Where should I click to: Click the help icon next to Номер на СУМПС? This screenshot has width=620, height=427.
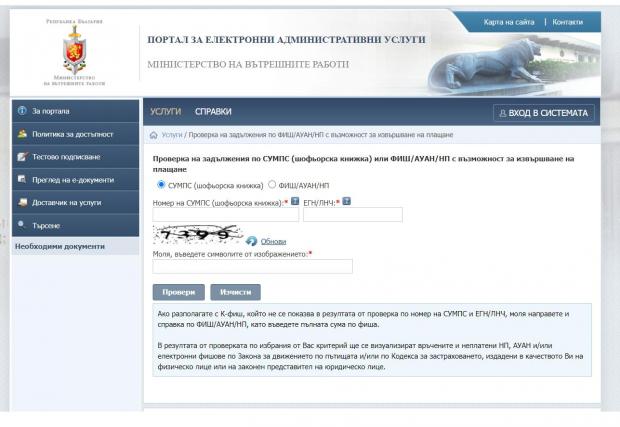(x=295, y=201)
